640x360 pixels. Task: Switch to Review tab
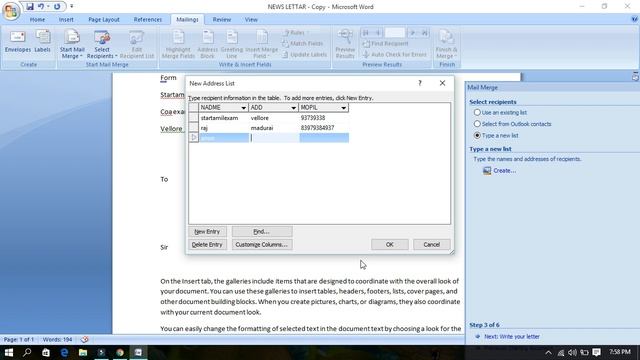point(222,19)
